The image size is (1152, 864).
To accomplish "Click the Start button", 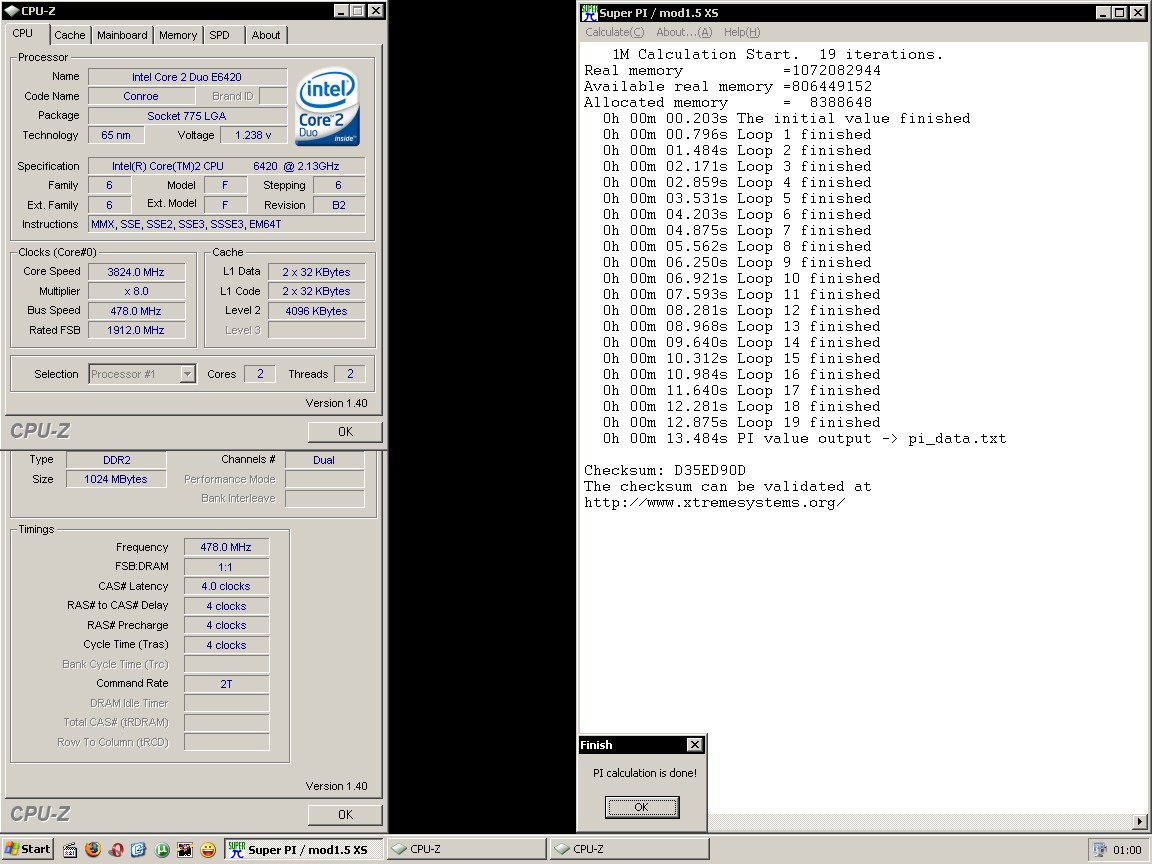I will point(28,849).
